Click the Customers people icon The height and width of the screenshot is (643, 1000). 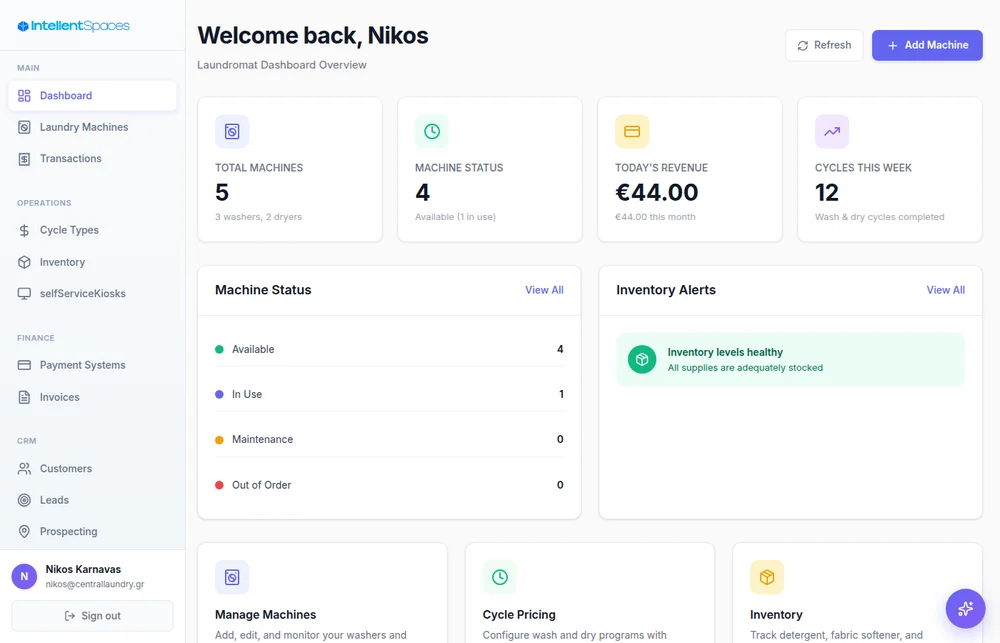[x=24, y=468]
